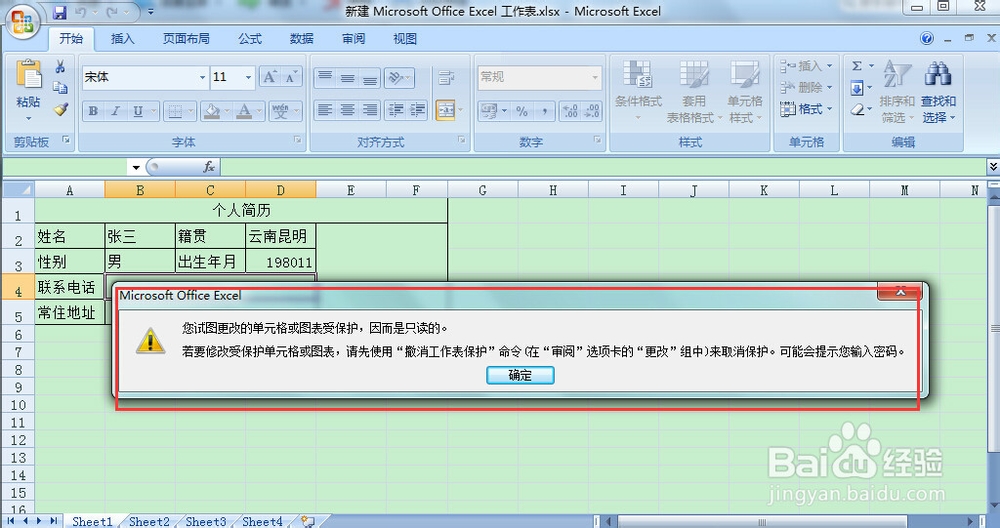Switch to the 公式 ribbon tab
The image size is (1000, 528).
250,39
